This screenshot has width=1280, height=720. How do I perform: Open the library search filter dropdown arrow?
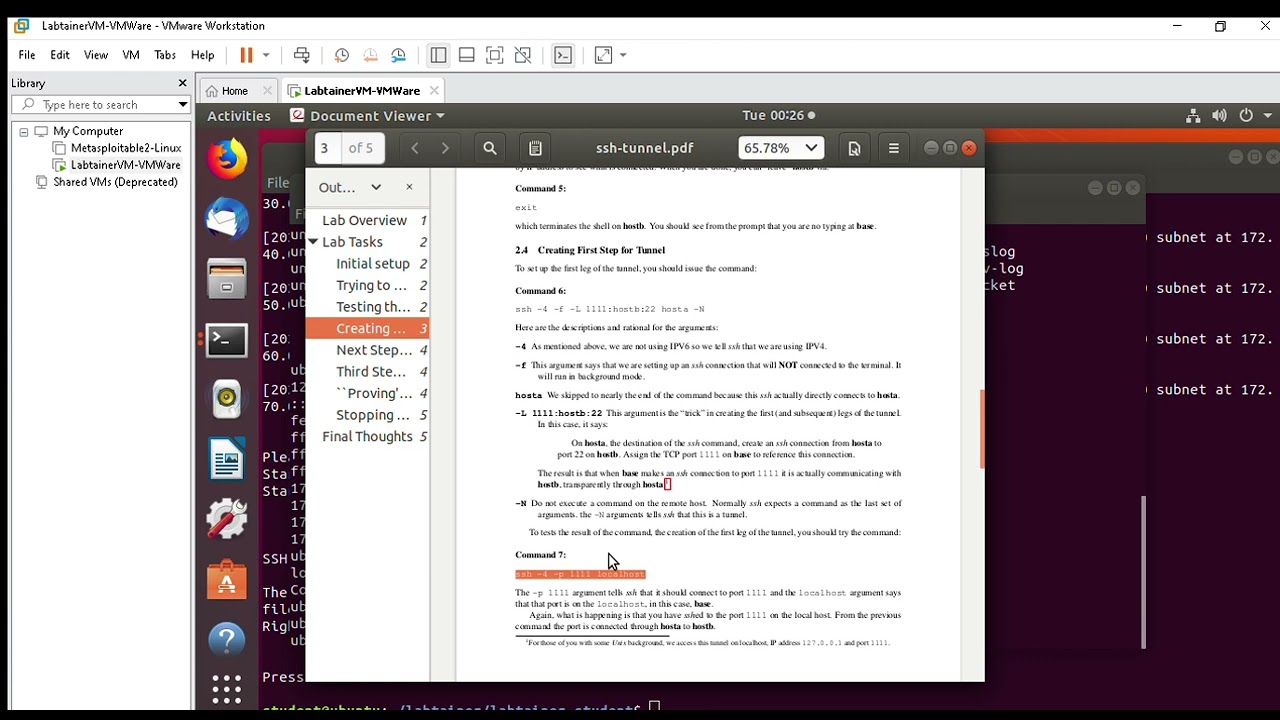183,105
